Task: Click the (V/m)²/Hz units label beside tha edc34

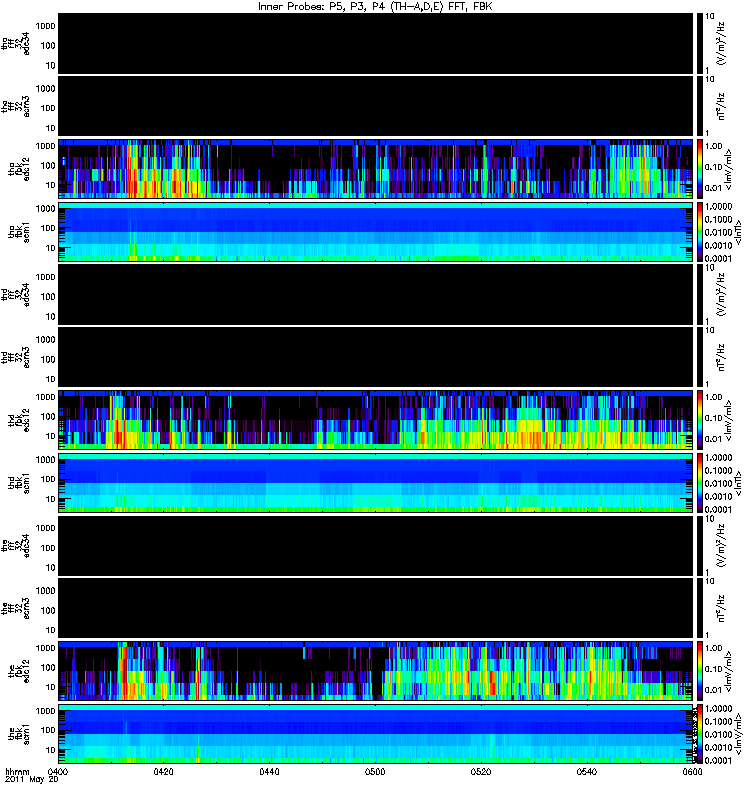Action: click(722, 44)
